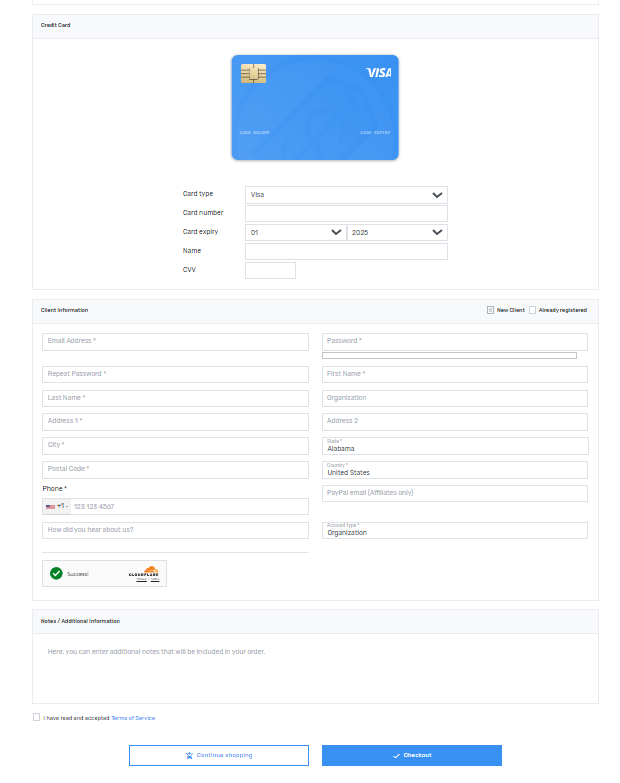
Task: Click the Email Address field
Action: 175,342
